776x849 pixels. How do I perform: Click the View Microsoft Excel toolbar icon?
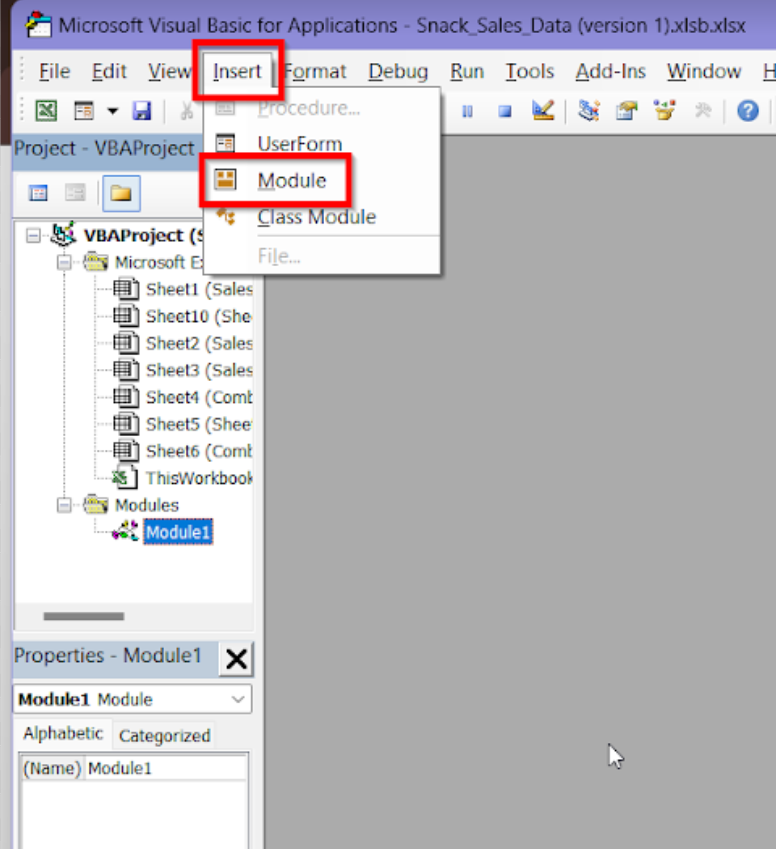click(x=46, y=111)
